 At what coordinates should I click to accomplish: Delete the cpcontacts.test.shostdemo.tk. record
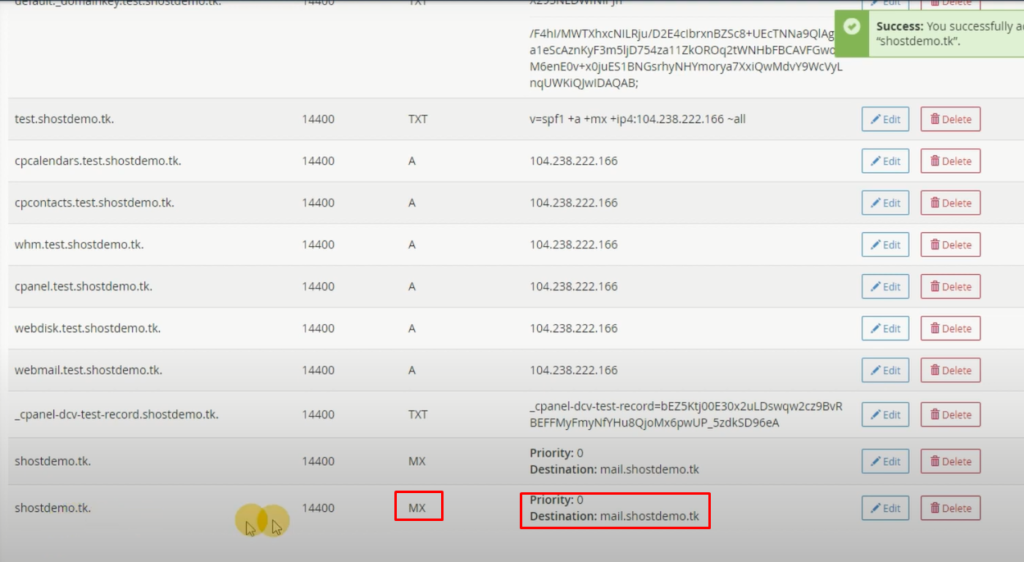point(950,203)
